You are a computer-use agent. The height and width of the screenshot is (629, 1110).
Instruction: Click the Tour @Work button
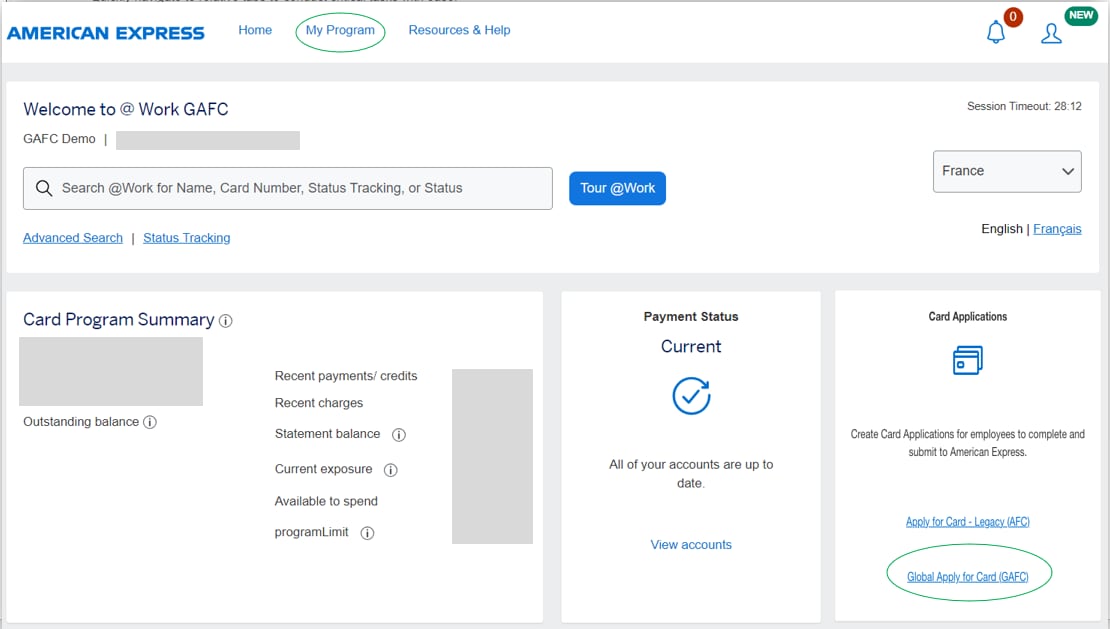[617, 188]
